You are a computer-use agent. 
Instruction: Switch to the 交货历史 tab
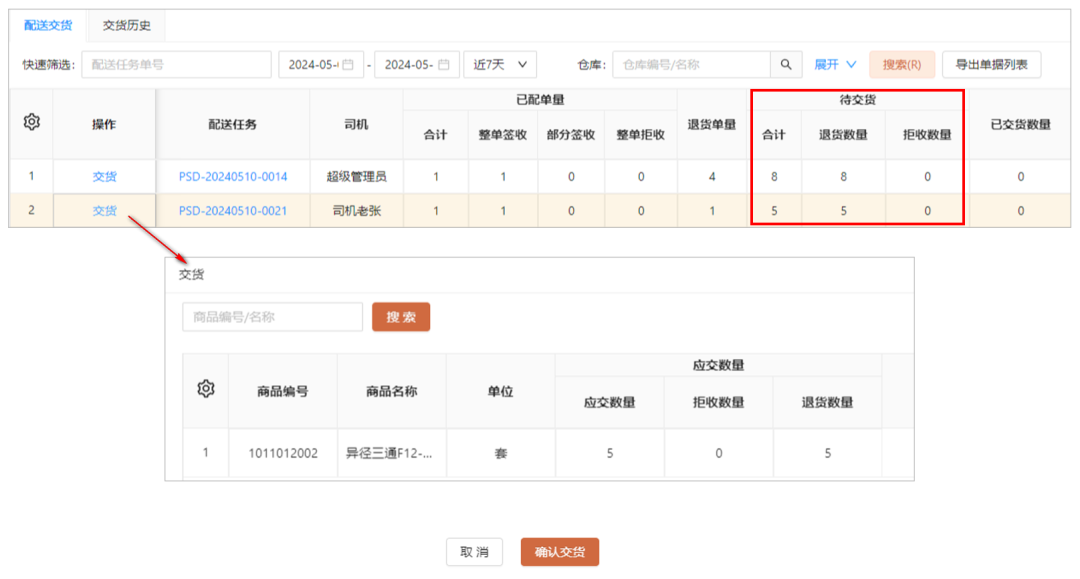pyautogui.click(x=126, y=26)
